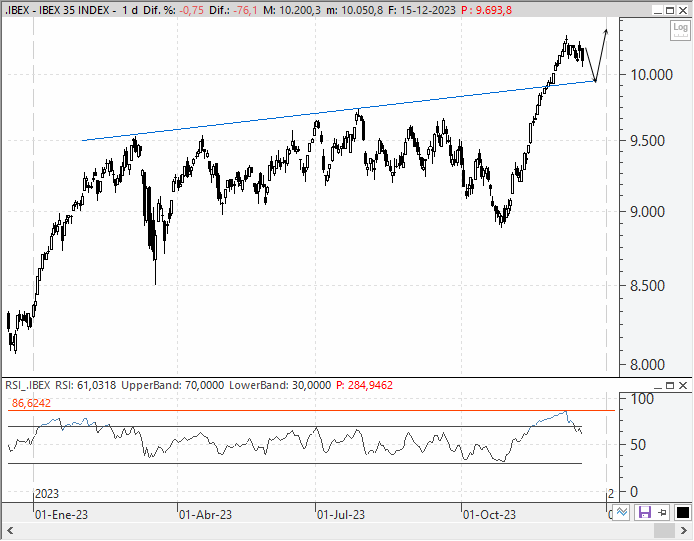
Task: Toggle the Log scale button
Action: (680, 30)
